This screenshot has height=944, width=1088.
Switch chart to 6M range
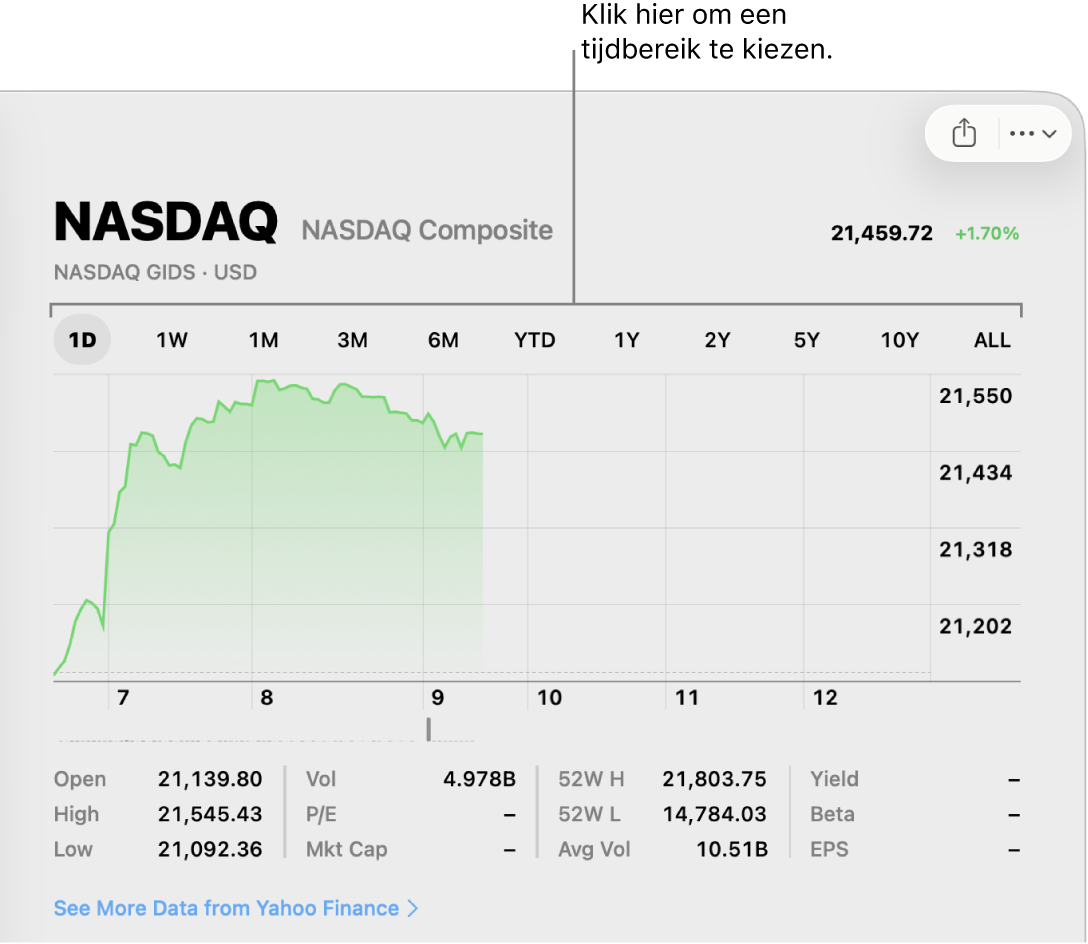[443, 340]
